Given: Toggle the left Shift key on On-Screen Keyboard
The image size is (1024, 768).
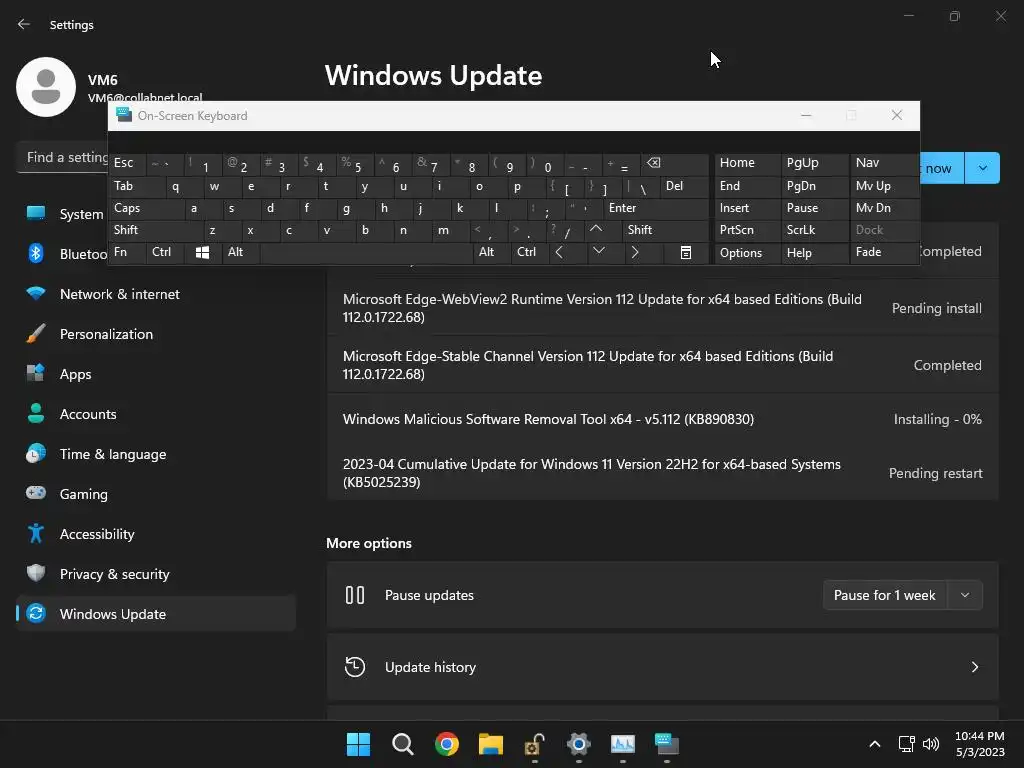Looking at the screenshot, I should pos(155,230).
